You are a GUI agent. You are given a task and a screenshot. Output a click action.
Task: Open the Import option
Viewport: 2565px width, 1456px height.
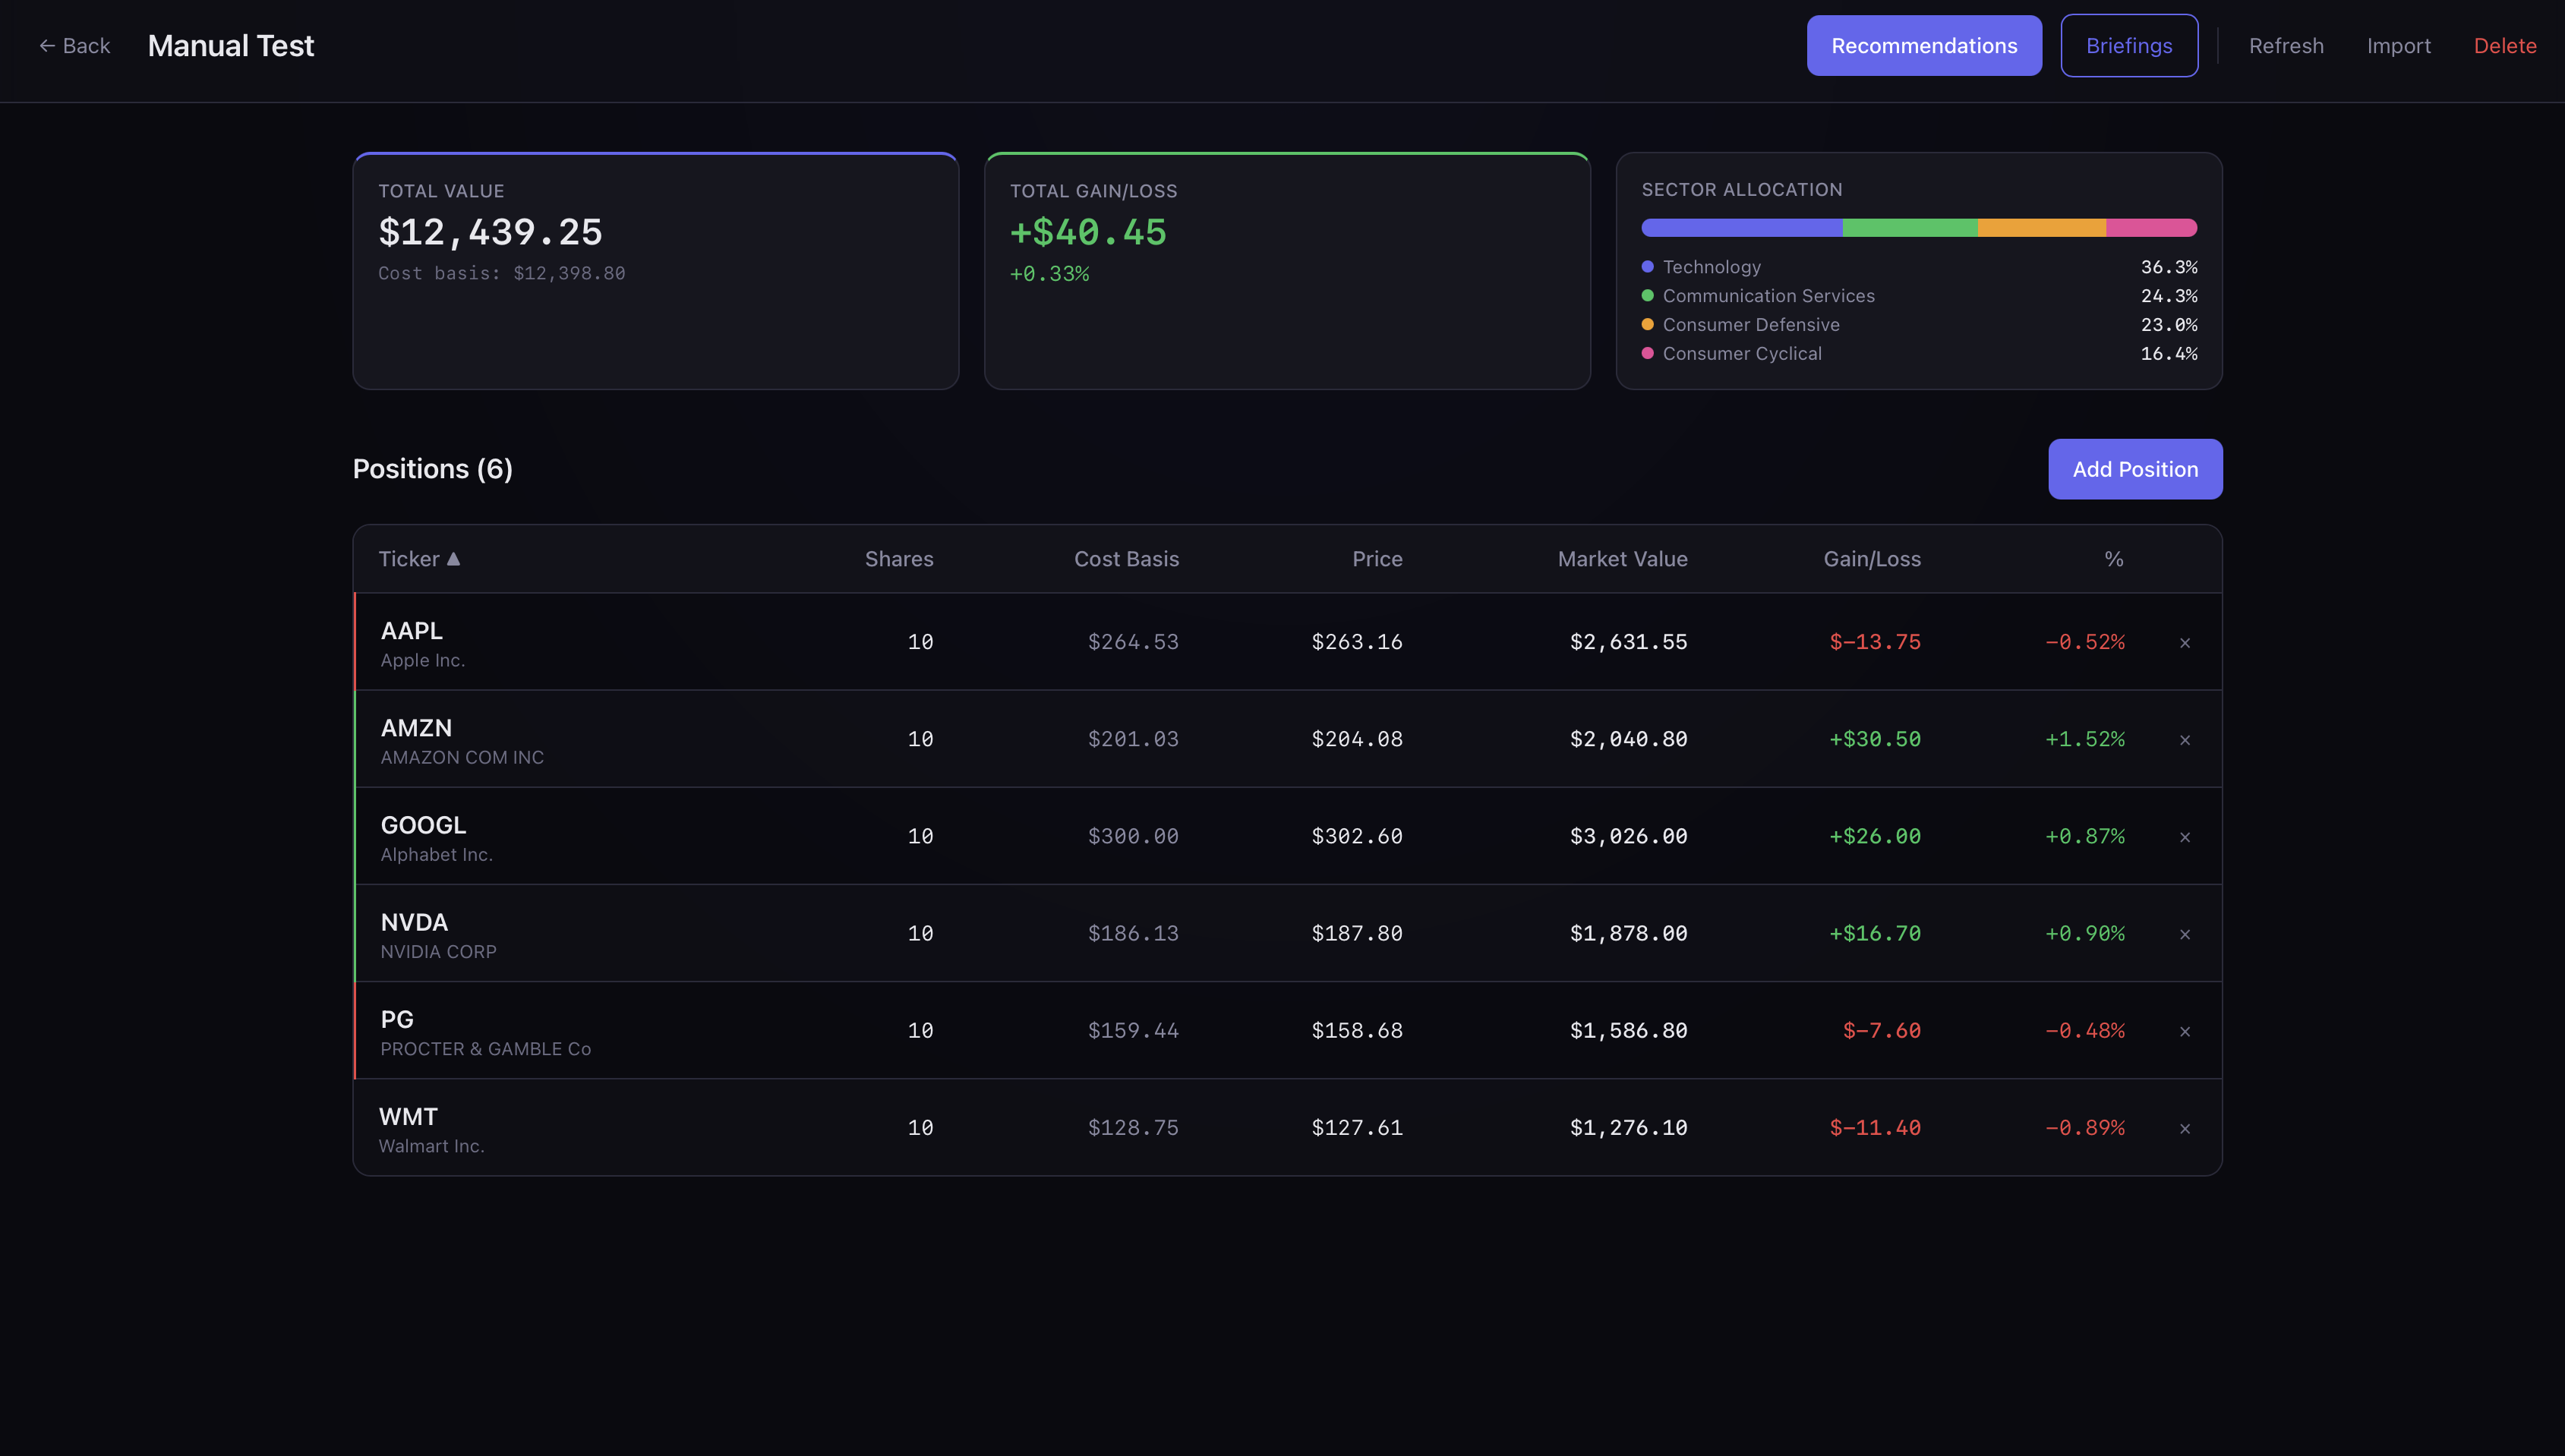tap(2397, 46)
